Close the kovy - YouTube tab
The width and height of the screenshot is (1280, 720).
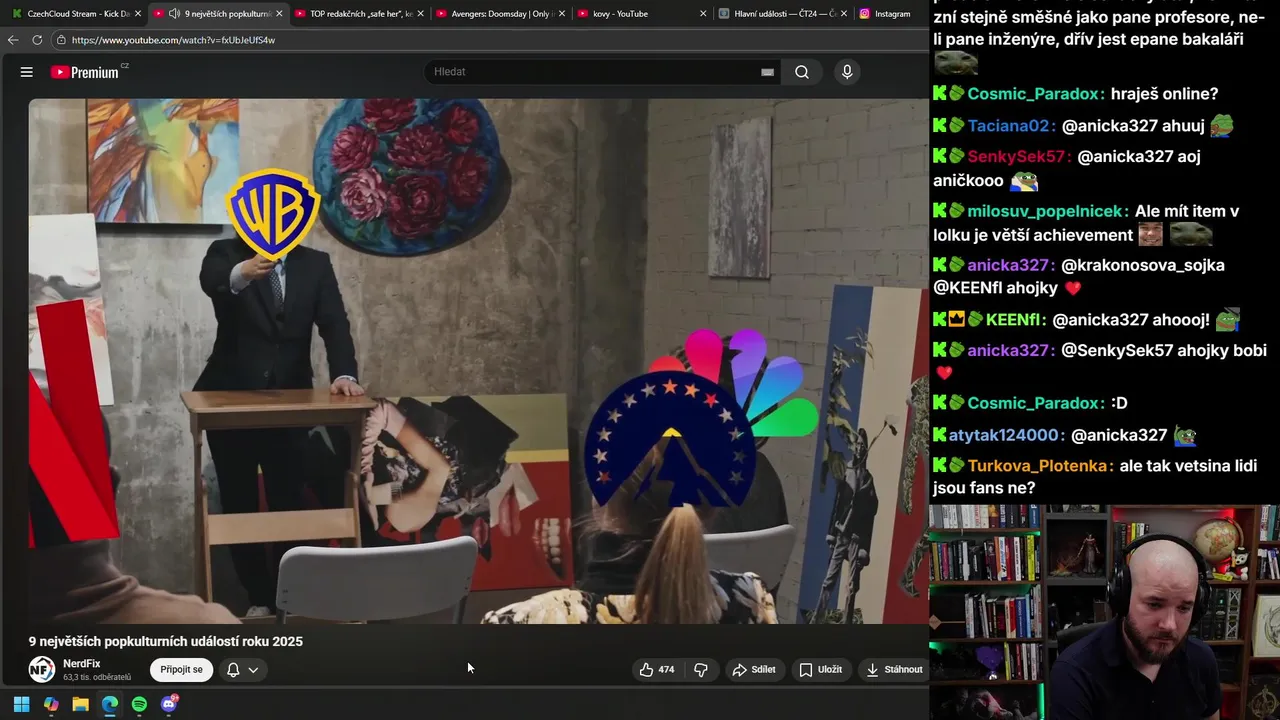coord(703,14)
